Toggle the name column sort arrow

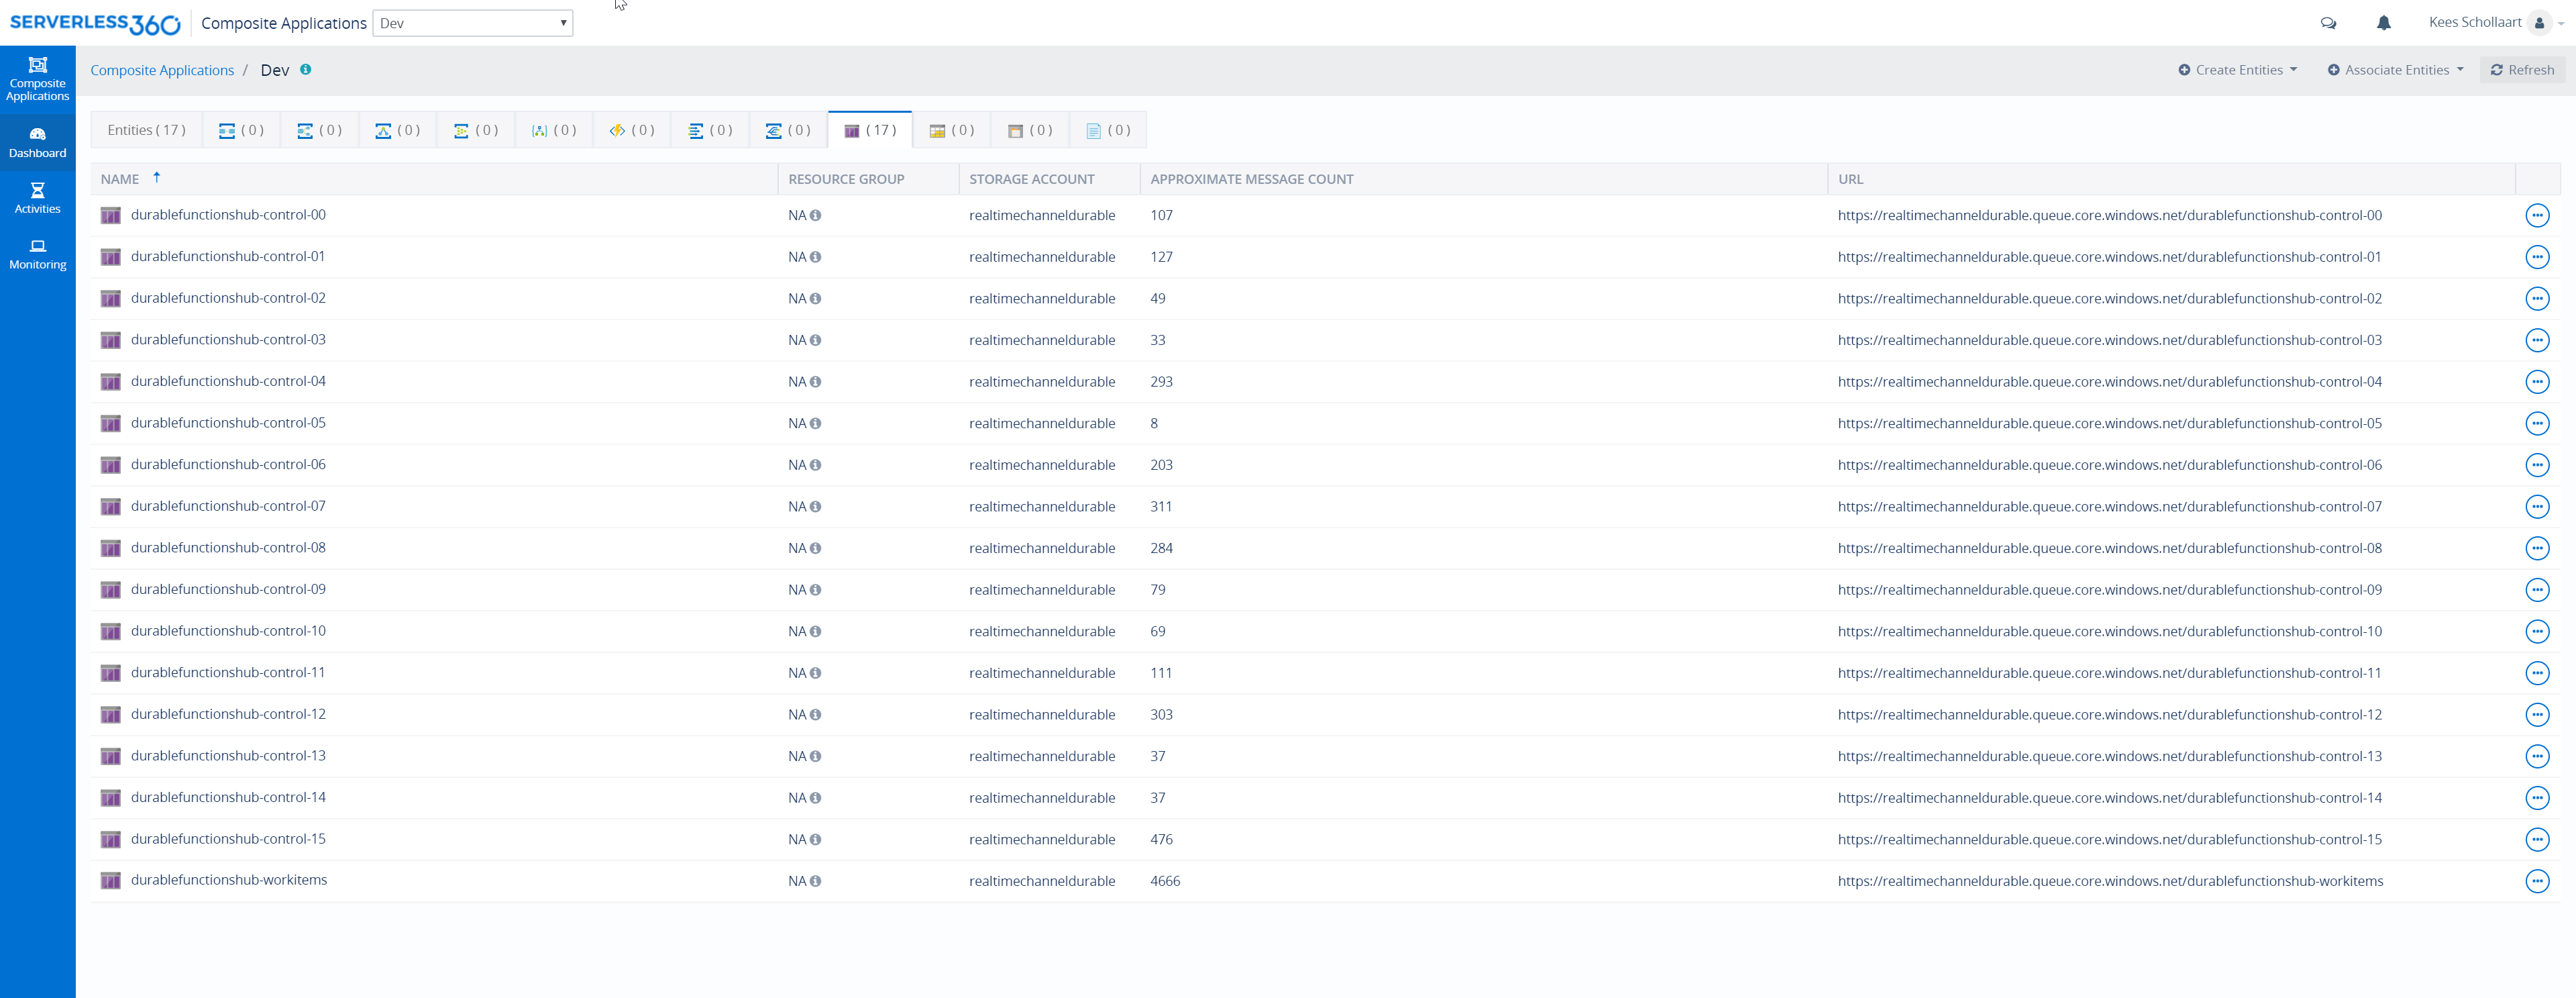click(x=157, y=177)
